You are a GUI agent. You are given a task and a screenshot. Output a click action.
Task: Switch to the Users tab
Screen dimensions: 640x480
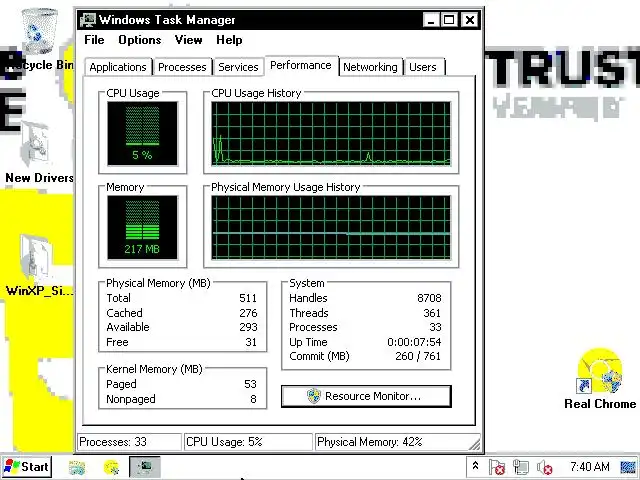tap(423, 67)
